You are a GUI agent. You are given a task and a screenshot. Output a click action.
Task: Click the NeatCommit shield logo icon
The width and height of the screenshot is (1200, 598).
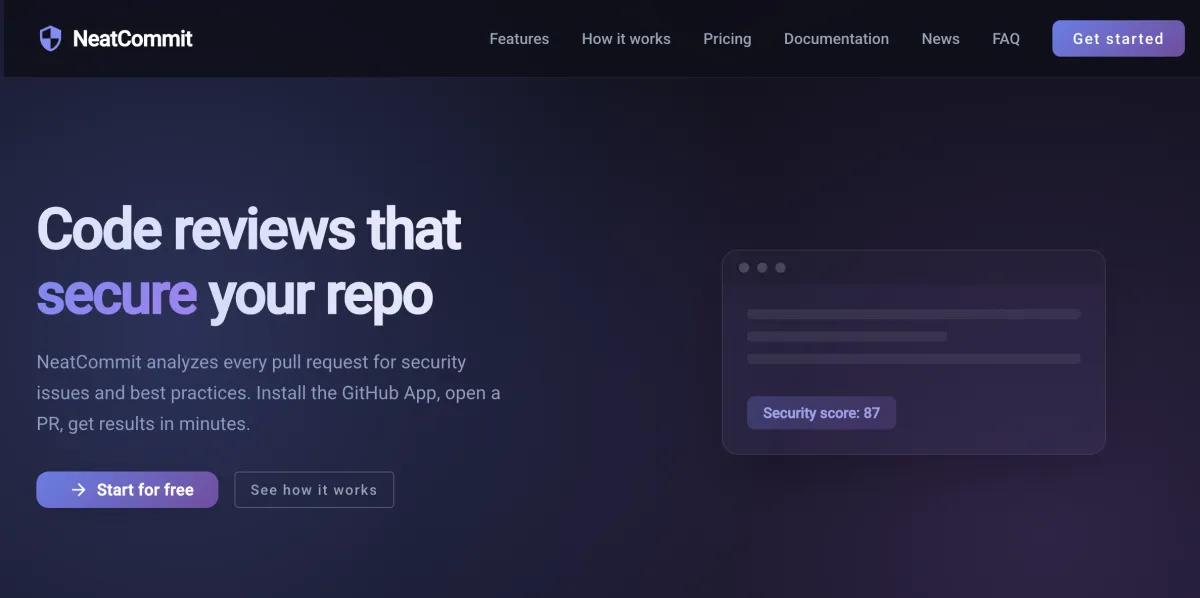(50, 39)
